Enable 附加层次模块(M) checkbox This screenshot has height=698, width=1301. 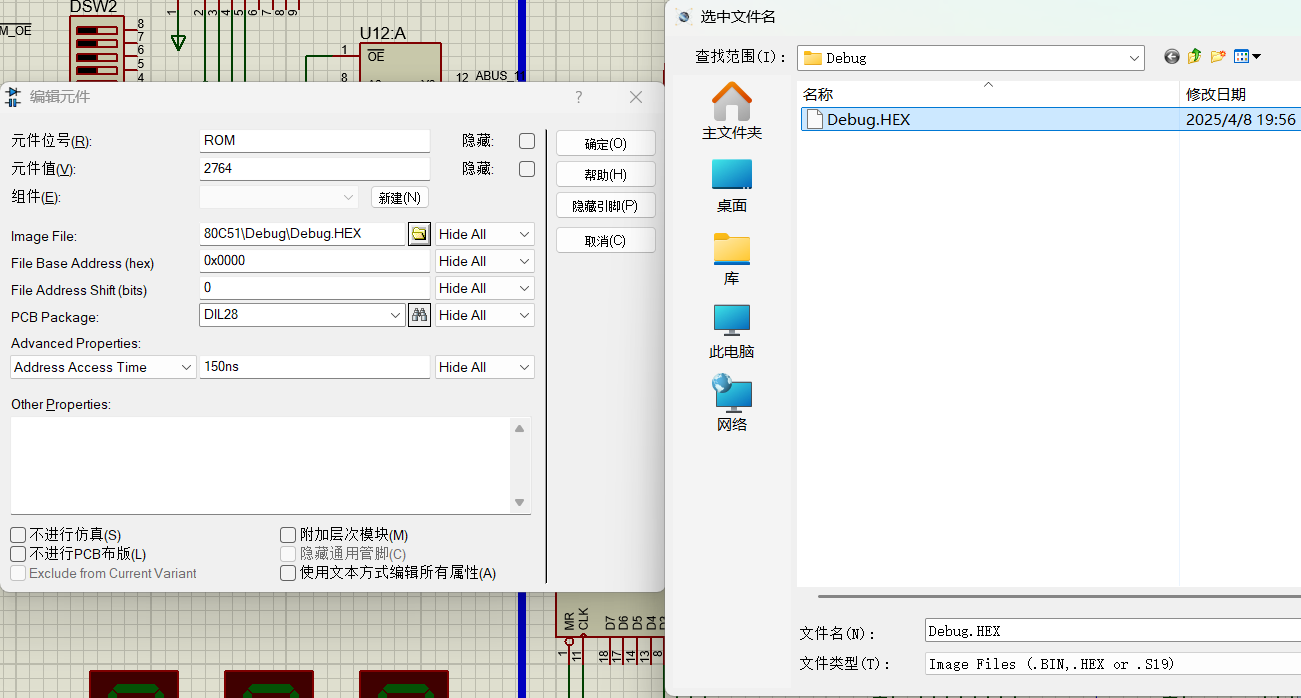click(x=288, y=535)
